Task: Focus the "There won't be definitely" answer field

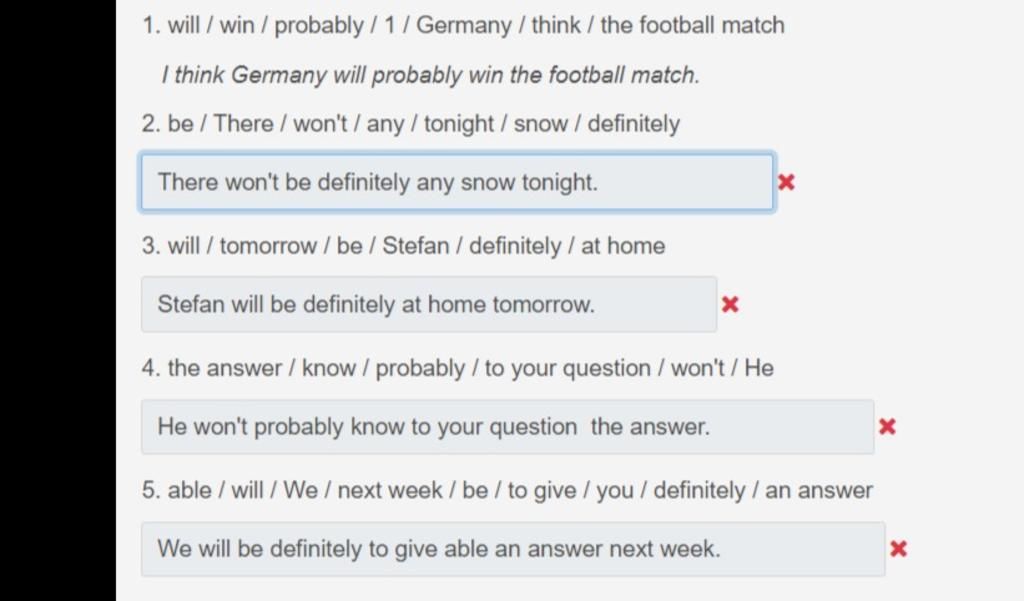Action: 456,182
